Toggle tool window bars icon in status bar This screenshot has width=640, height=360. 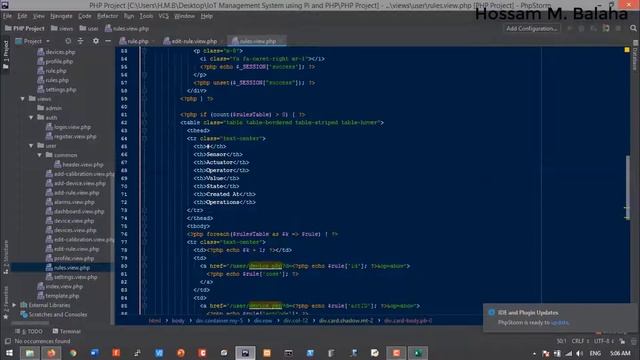pos(7,341)
